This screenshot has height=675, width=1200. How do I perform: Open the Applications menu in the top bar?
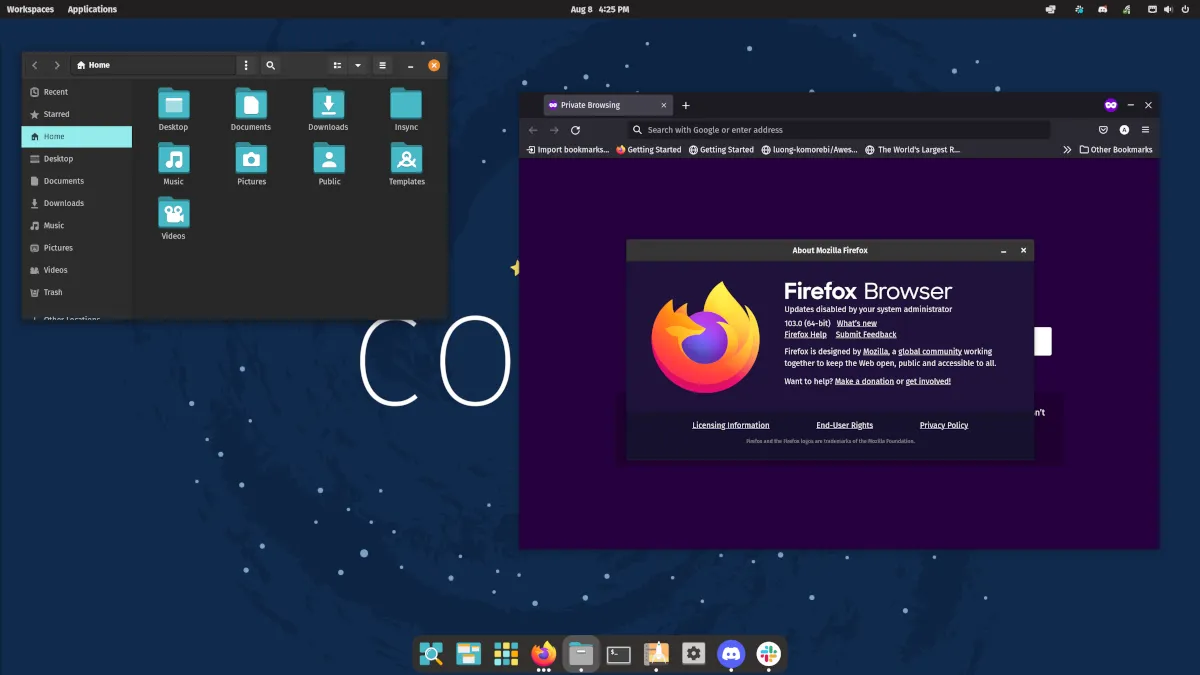click(x=92, y=9)
